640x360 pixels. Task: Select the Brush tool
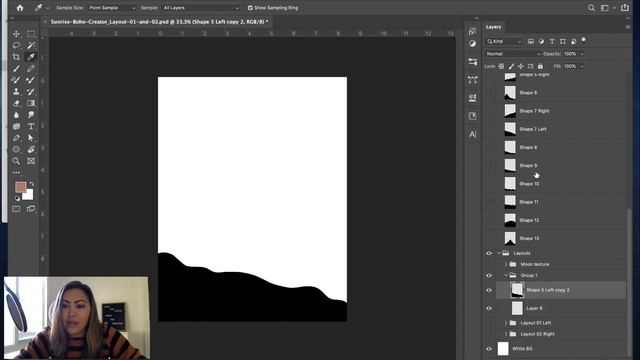point(16,69)
